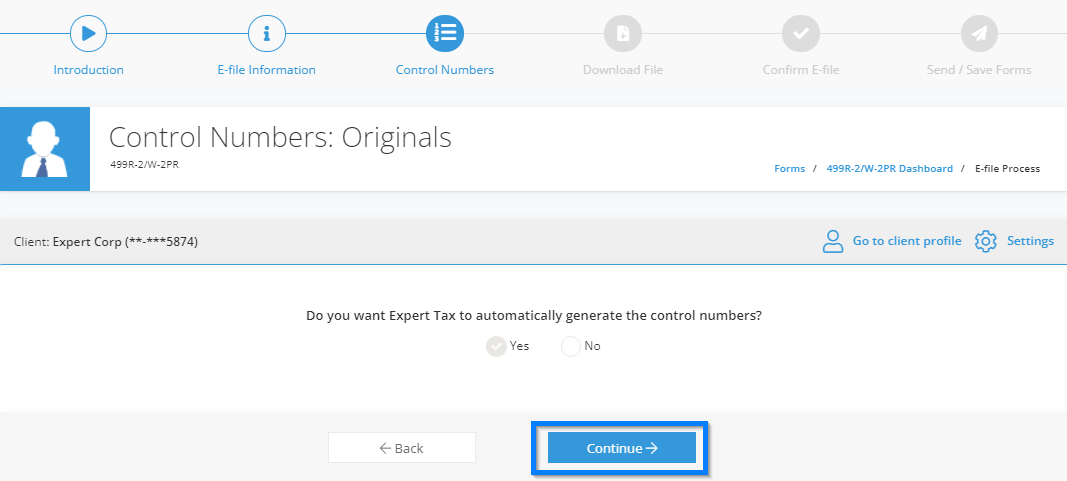The image size is (1067, 481).
Task: Click the E-file Information info icon
Action: pyautogui.click(x=267, y=33)
